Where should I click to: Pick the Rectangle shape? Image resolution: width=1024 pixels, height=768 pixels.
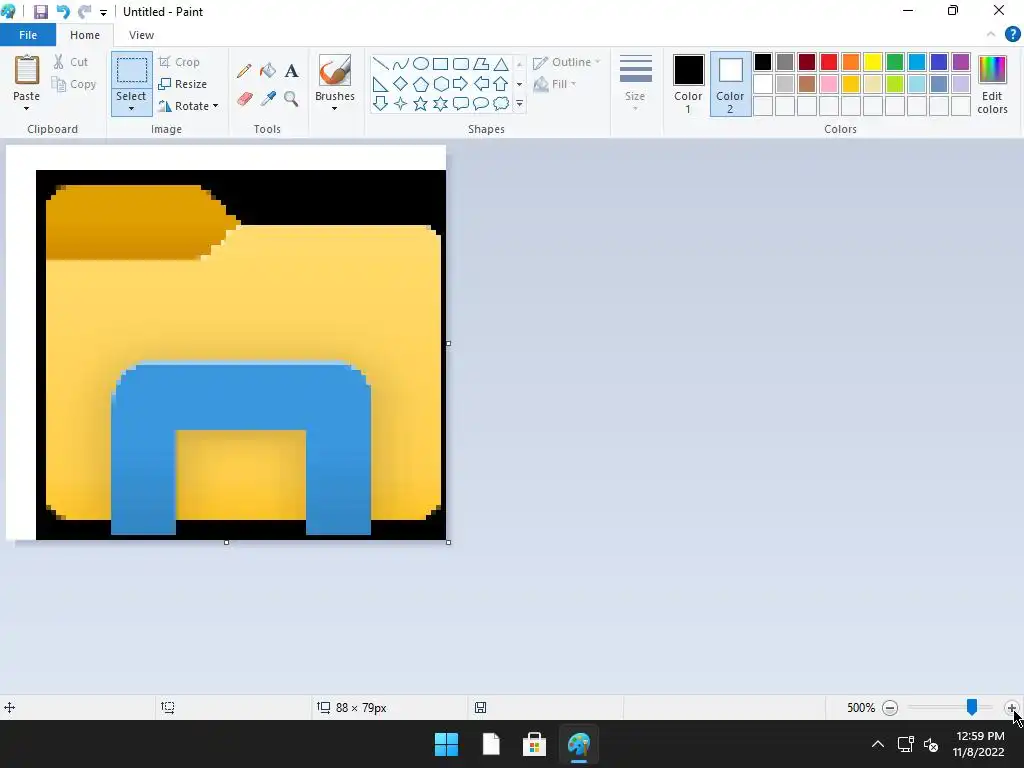[441, 64]
